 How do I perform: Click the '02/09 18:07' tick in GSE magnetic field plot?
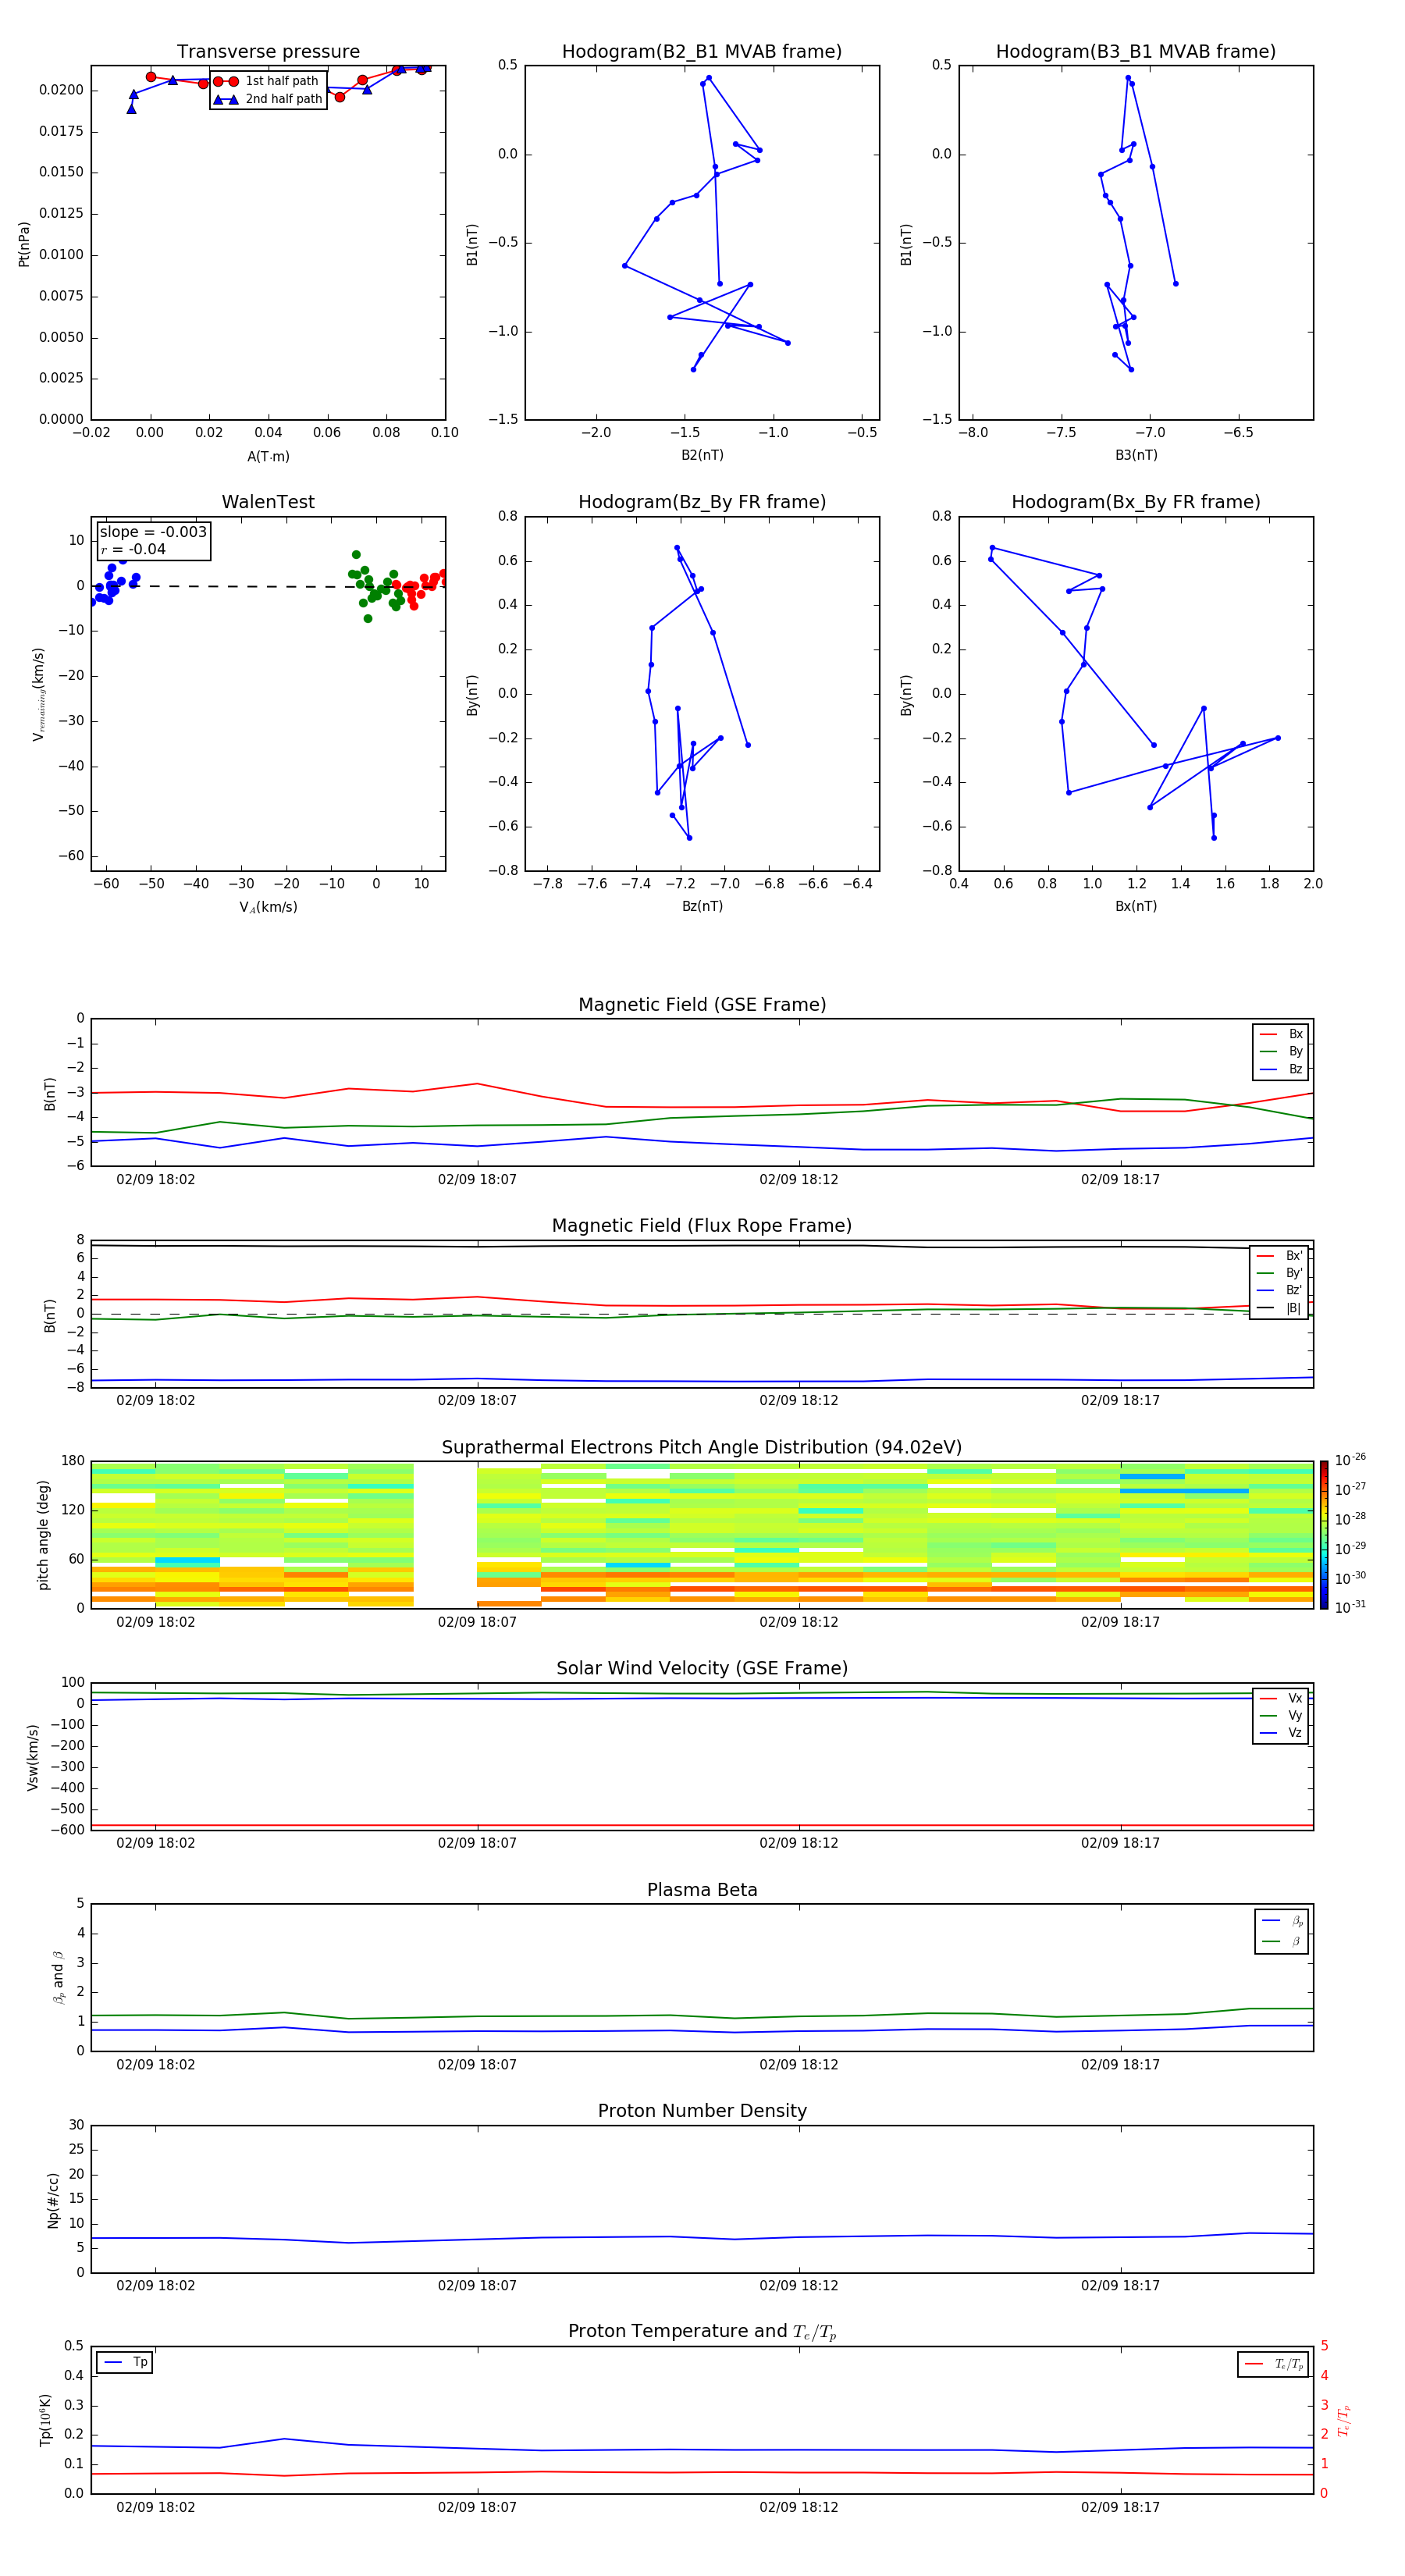click(x=477, y=1180)
